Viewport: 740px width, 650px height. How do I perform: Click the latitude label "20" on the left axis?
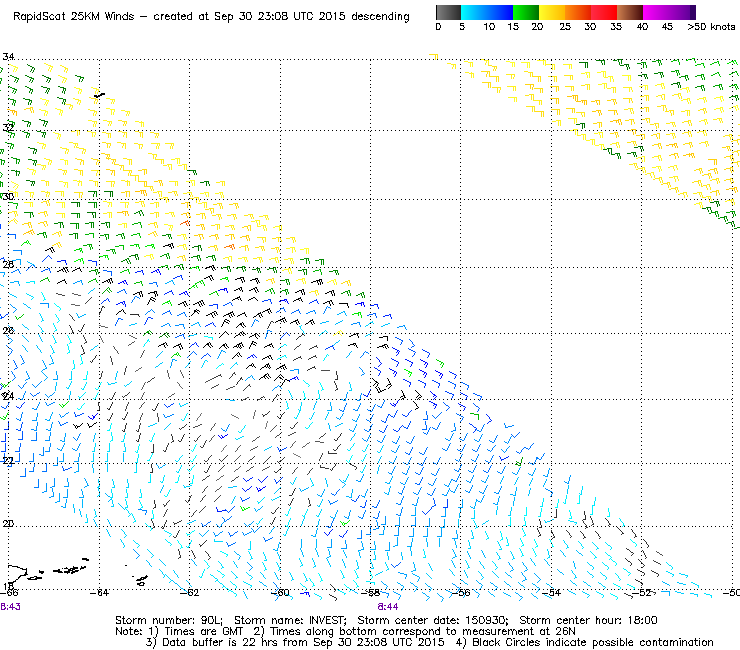click(8, 523)
